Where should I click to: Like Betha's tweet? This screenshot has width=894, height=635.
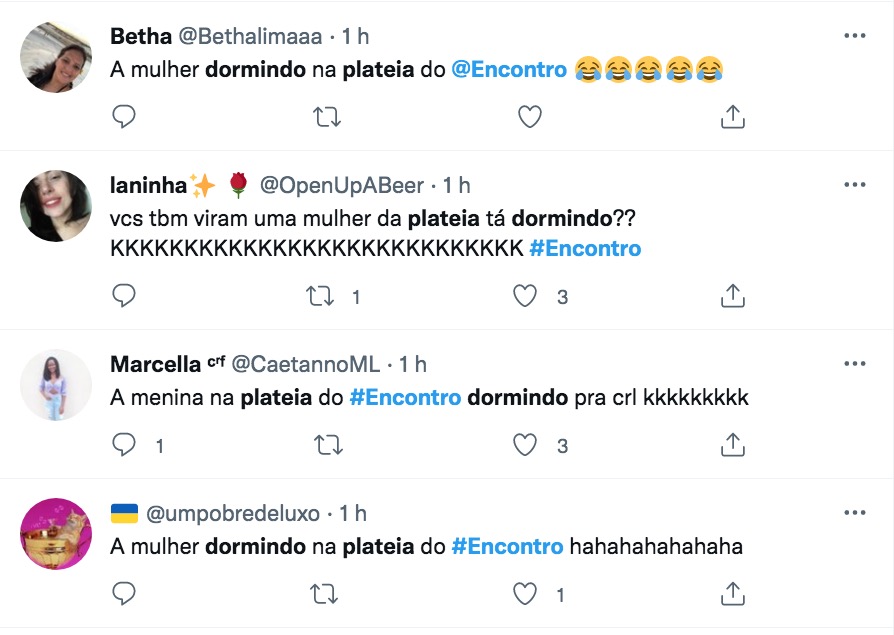(x=529, y=117)
